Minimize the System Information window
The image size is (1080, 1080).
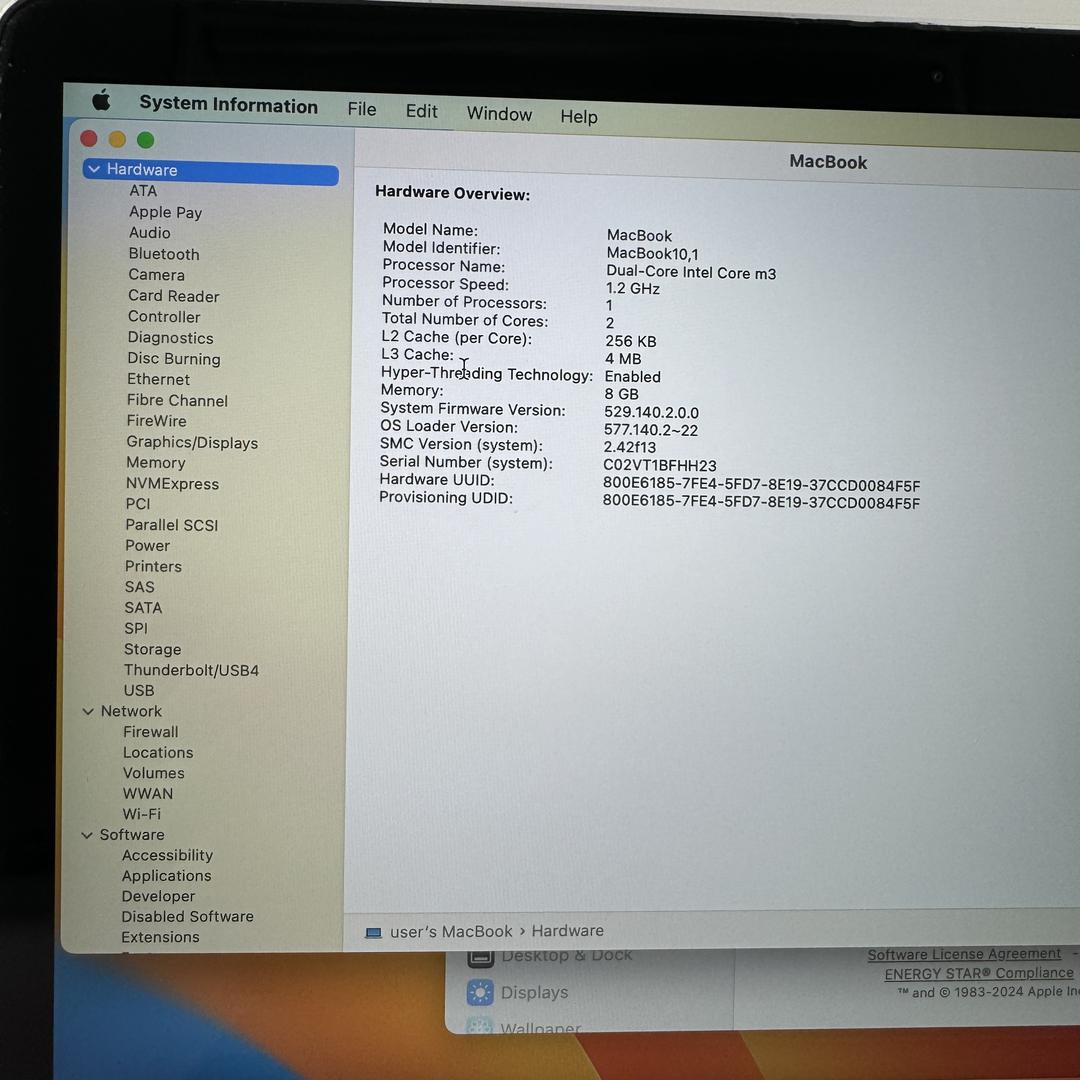coord(117,140)
